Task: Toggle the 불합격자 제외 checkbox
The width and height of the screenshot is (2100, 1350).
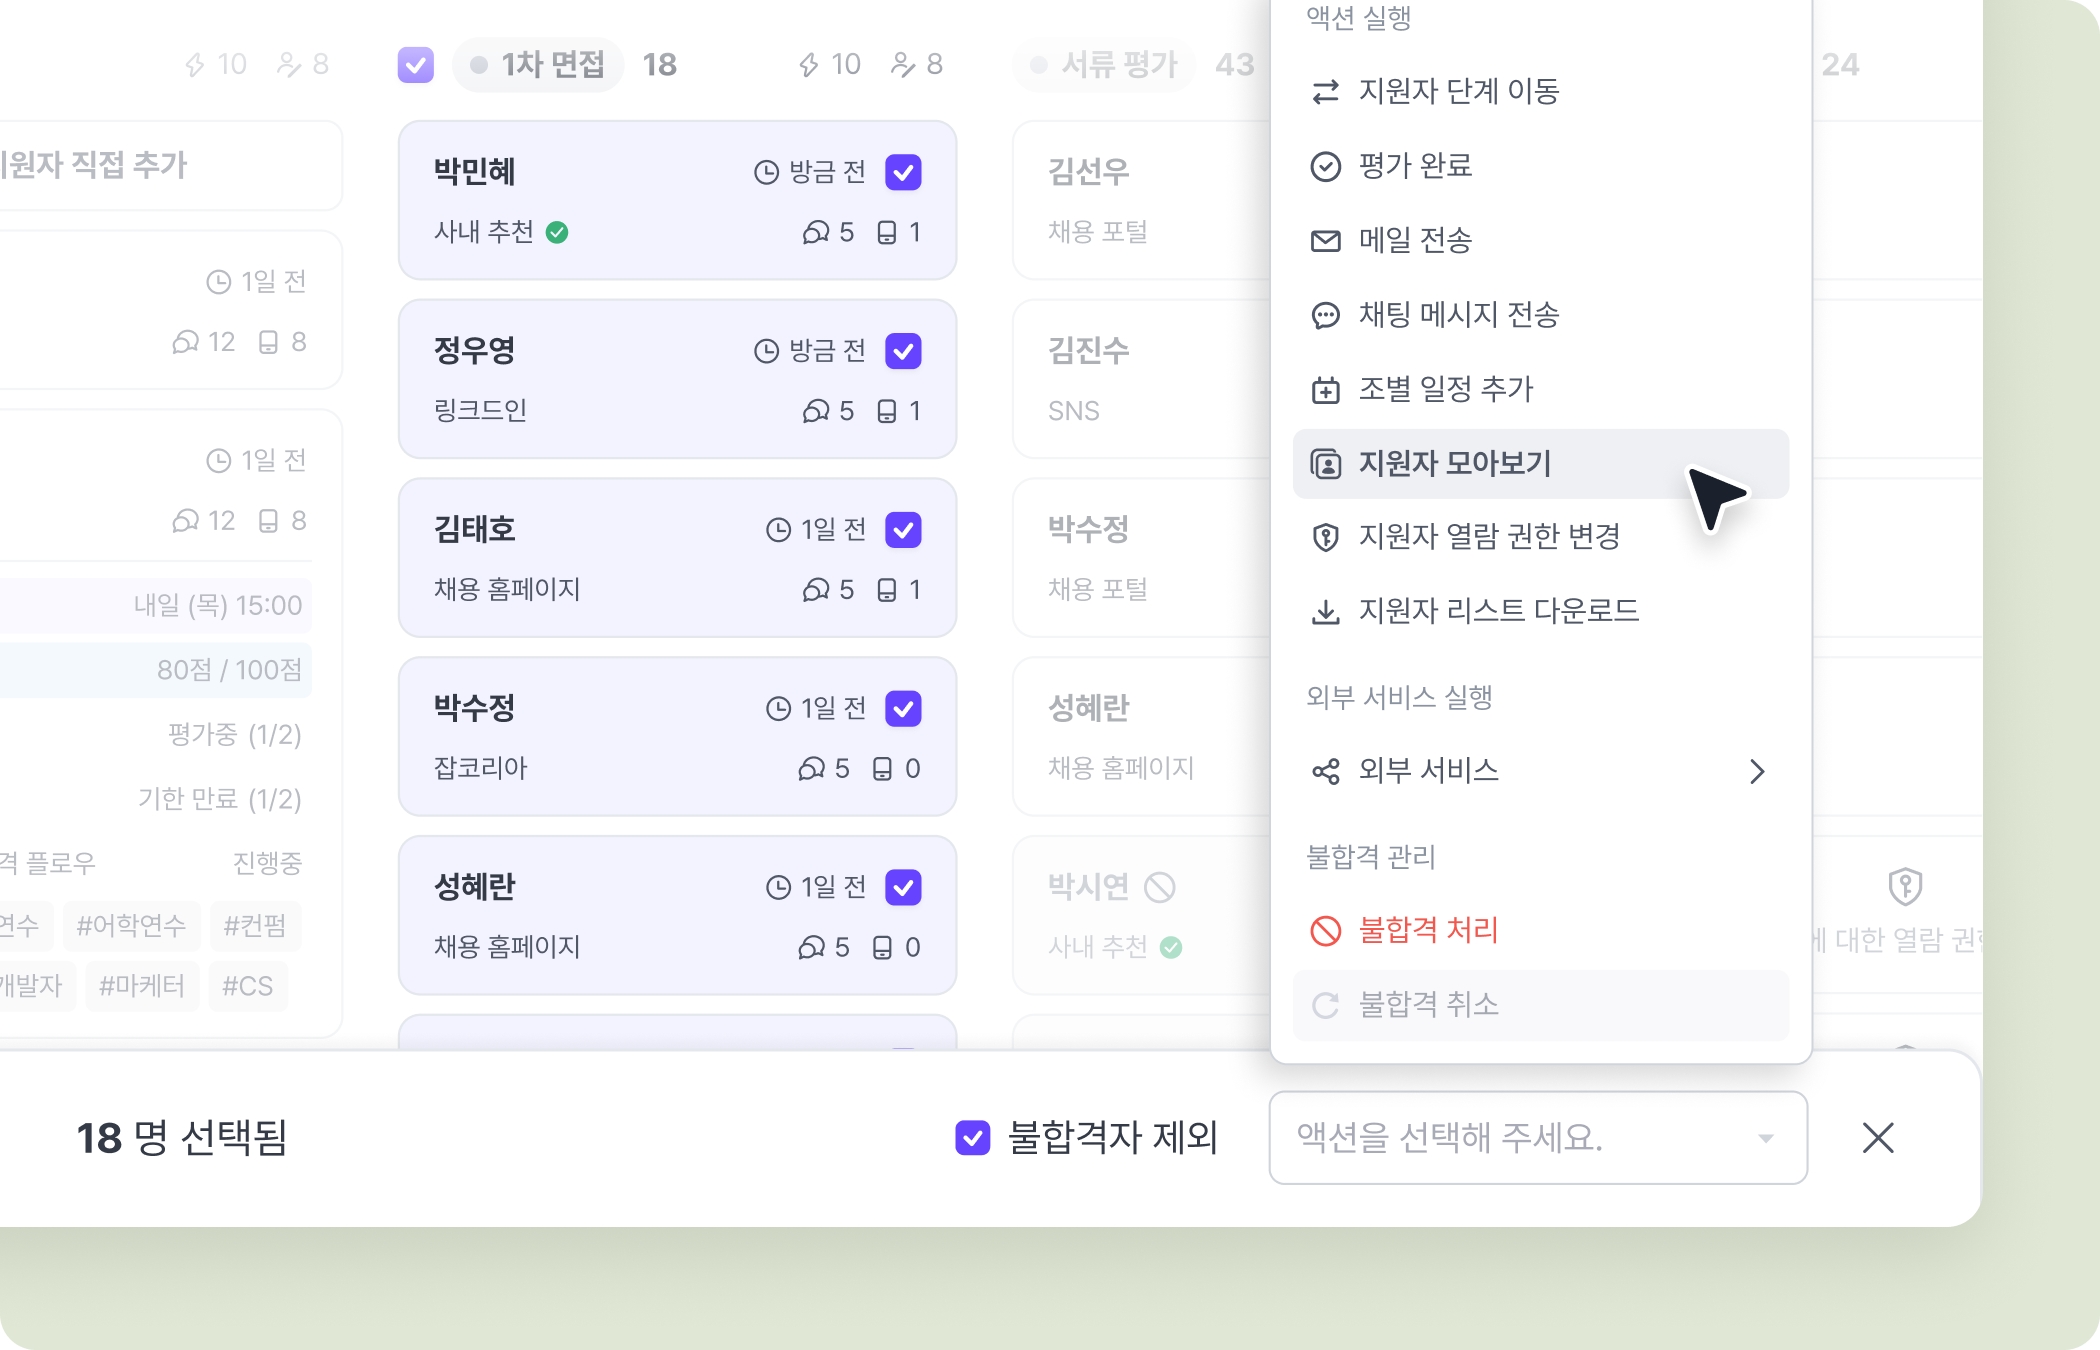Action: point(972,1137)
